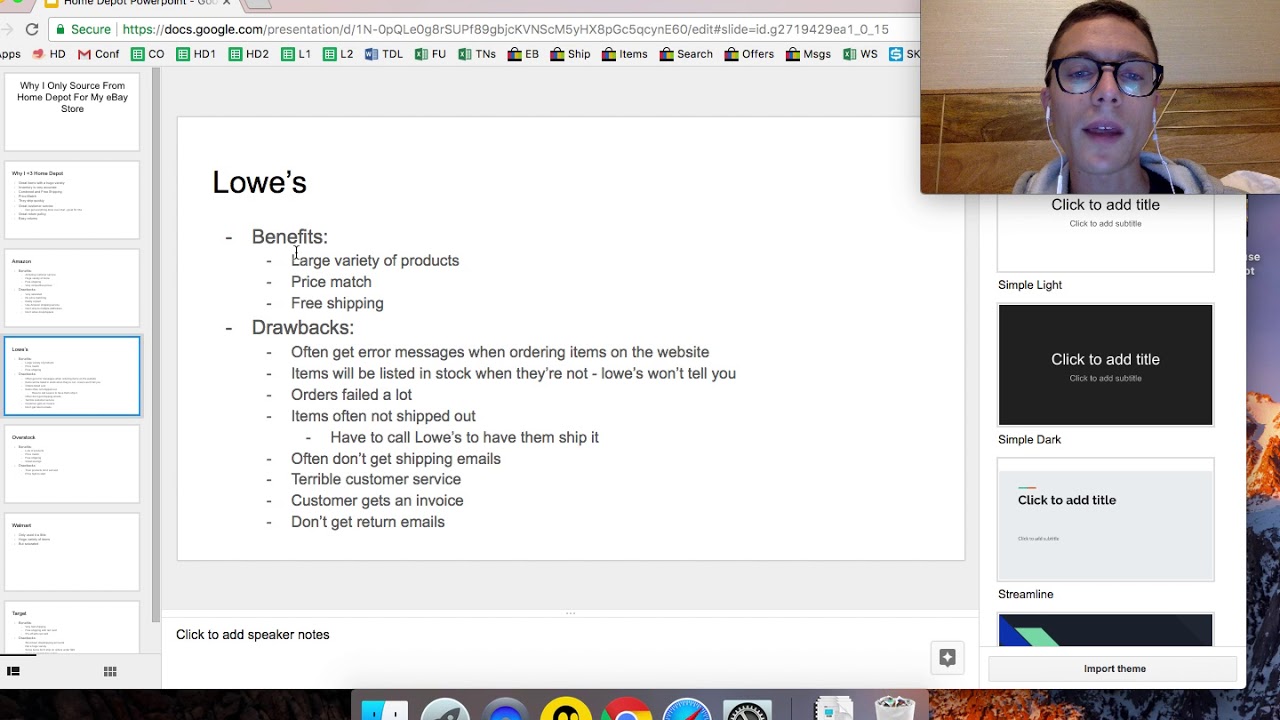This screenshot has width=1280, height=720.
Task: Click the Import theme button
Action: [x=1114, y=669]
